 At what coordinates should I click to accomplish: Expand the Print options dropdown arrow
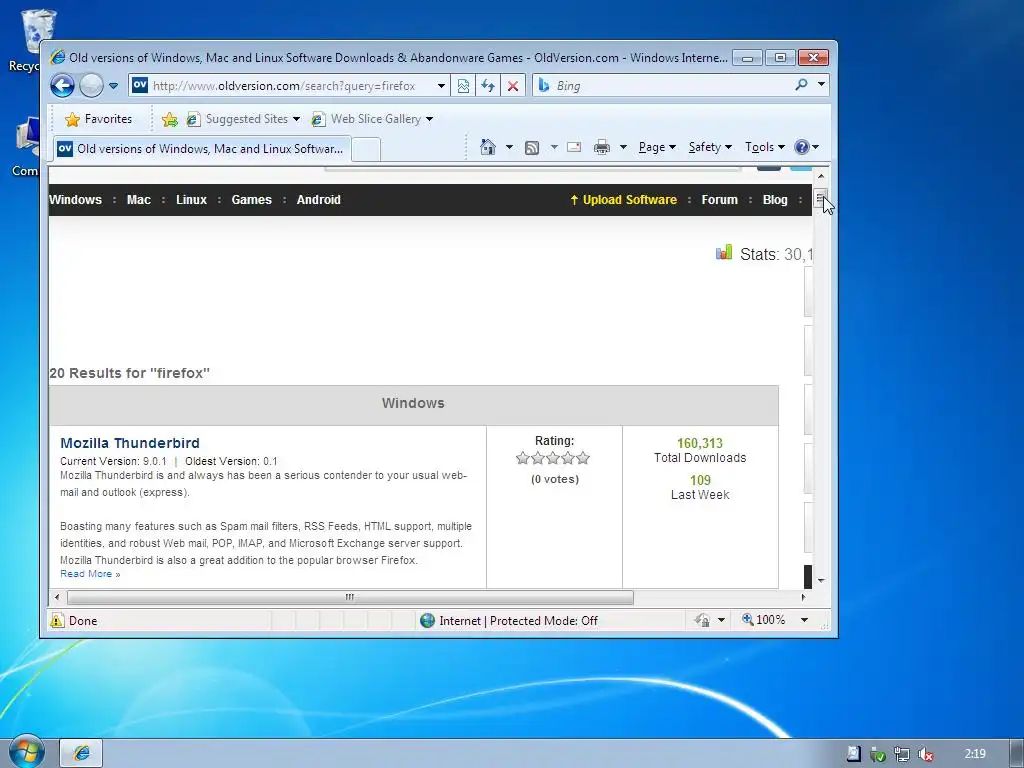623,147
